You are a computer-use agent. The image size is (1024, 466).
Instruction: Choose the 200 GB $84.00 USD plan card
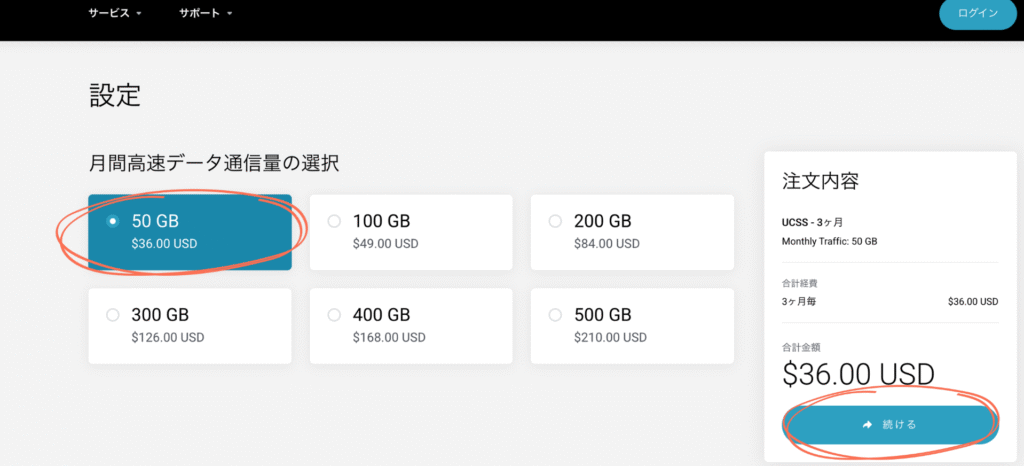tap(632, 232)
